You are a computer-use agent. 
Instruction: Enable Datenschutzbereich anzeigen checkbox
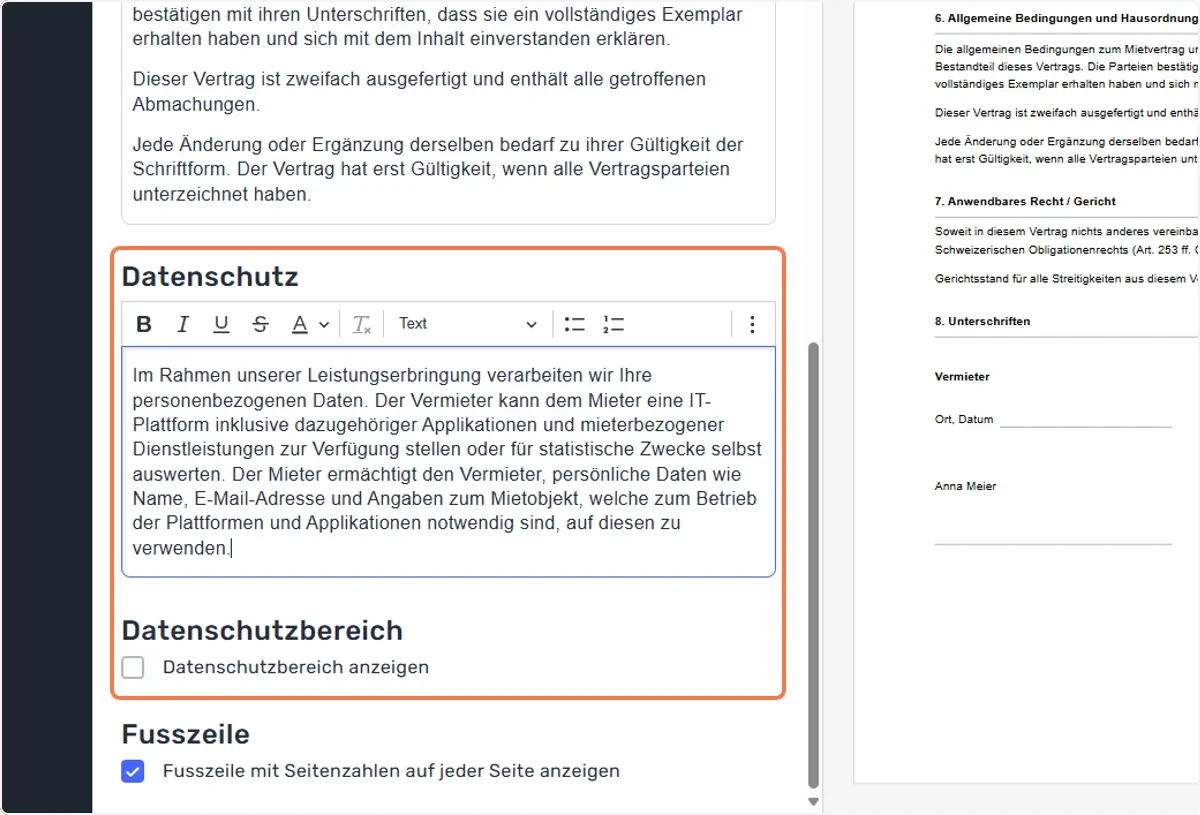(x=133, y=667)
